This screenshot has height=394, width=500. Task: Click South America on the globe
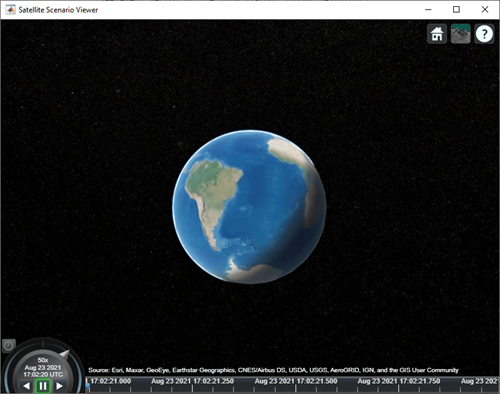[x=212, y=193]
